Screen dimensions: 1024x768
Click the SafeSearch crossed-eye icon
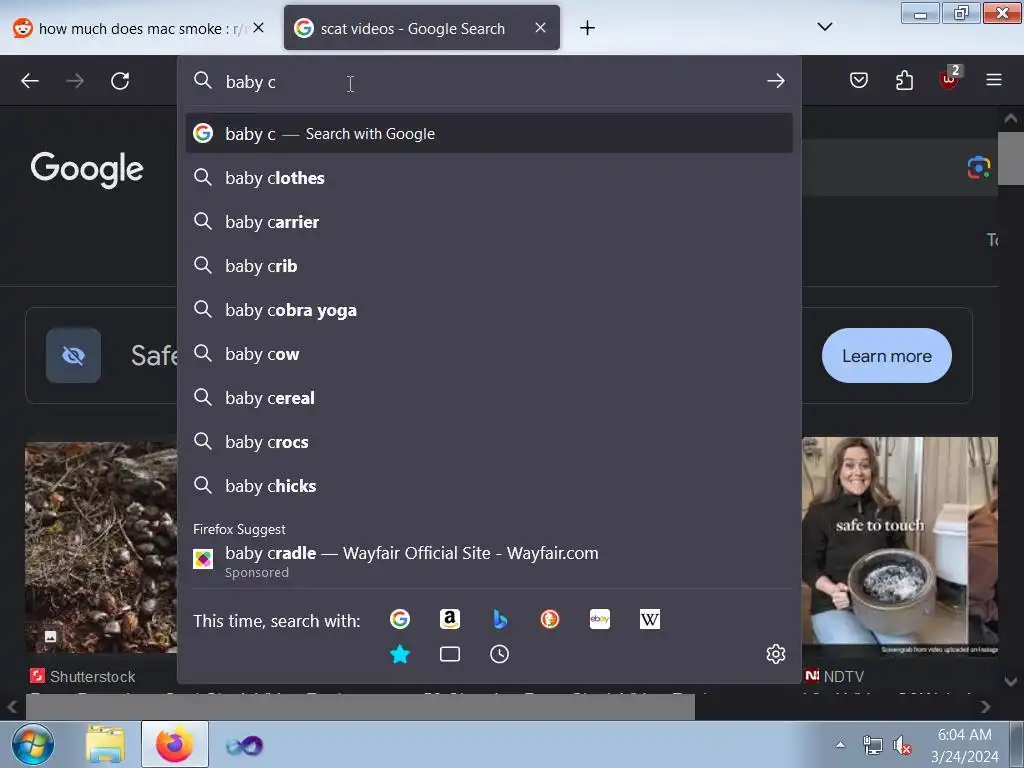[73, 355]
